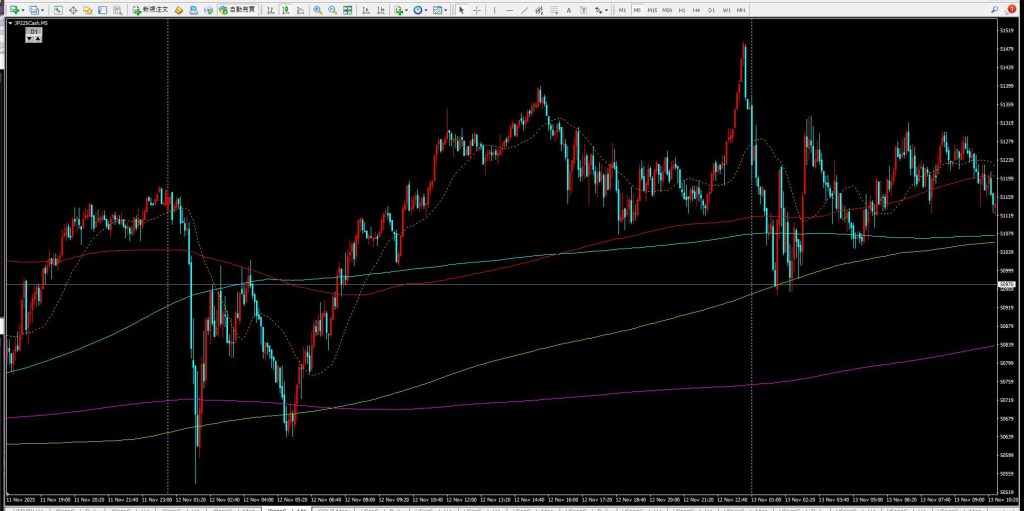
Task: Draw a trendline with the line tool
Action: coord(525,10)
